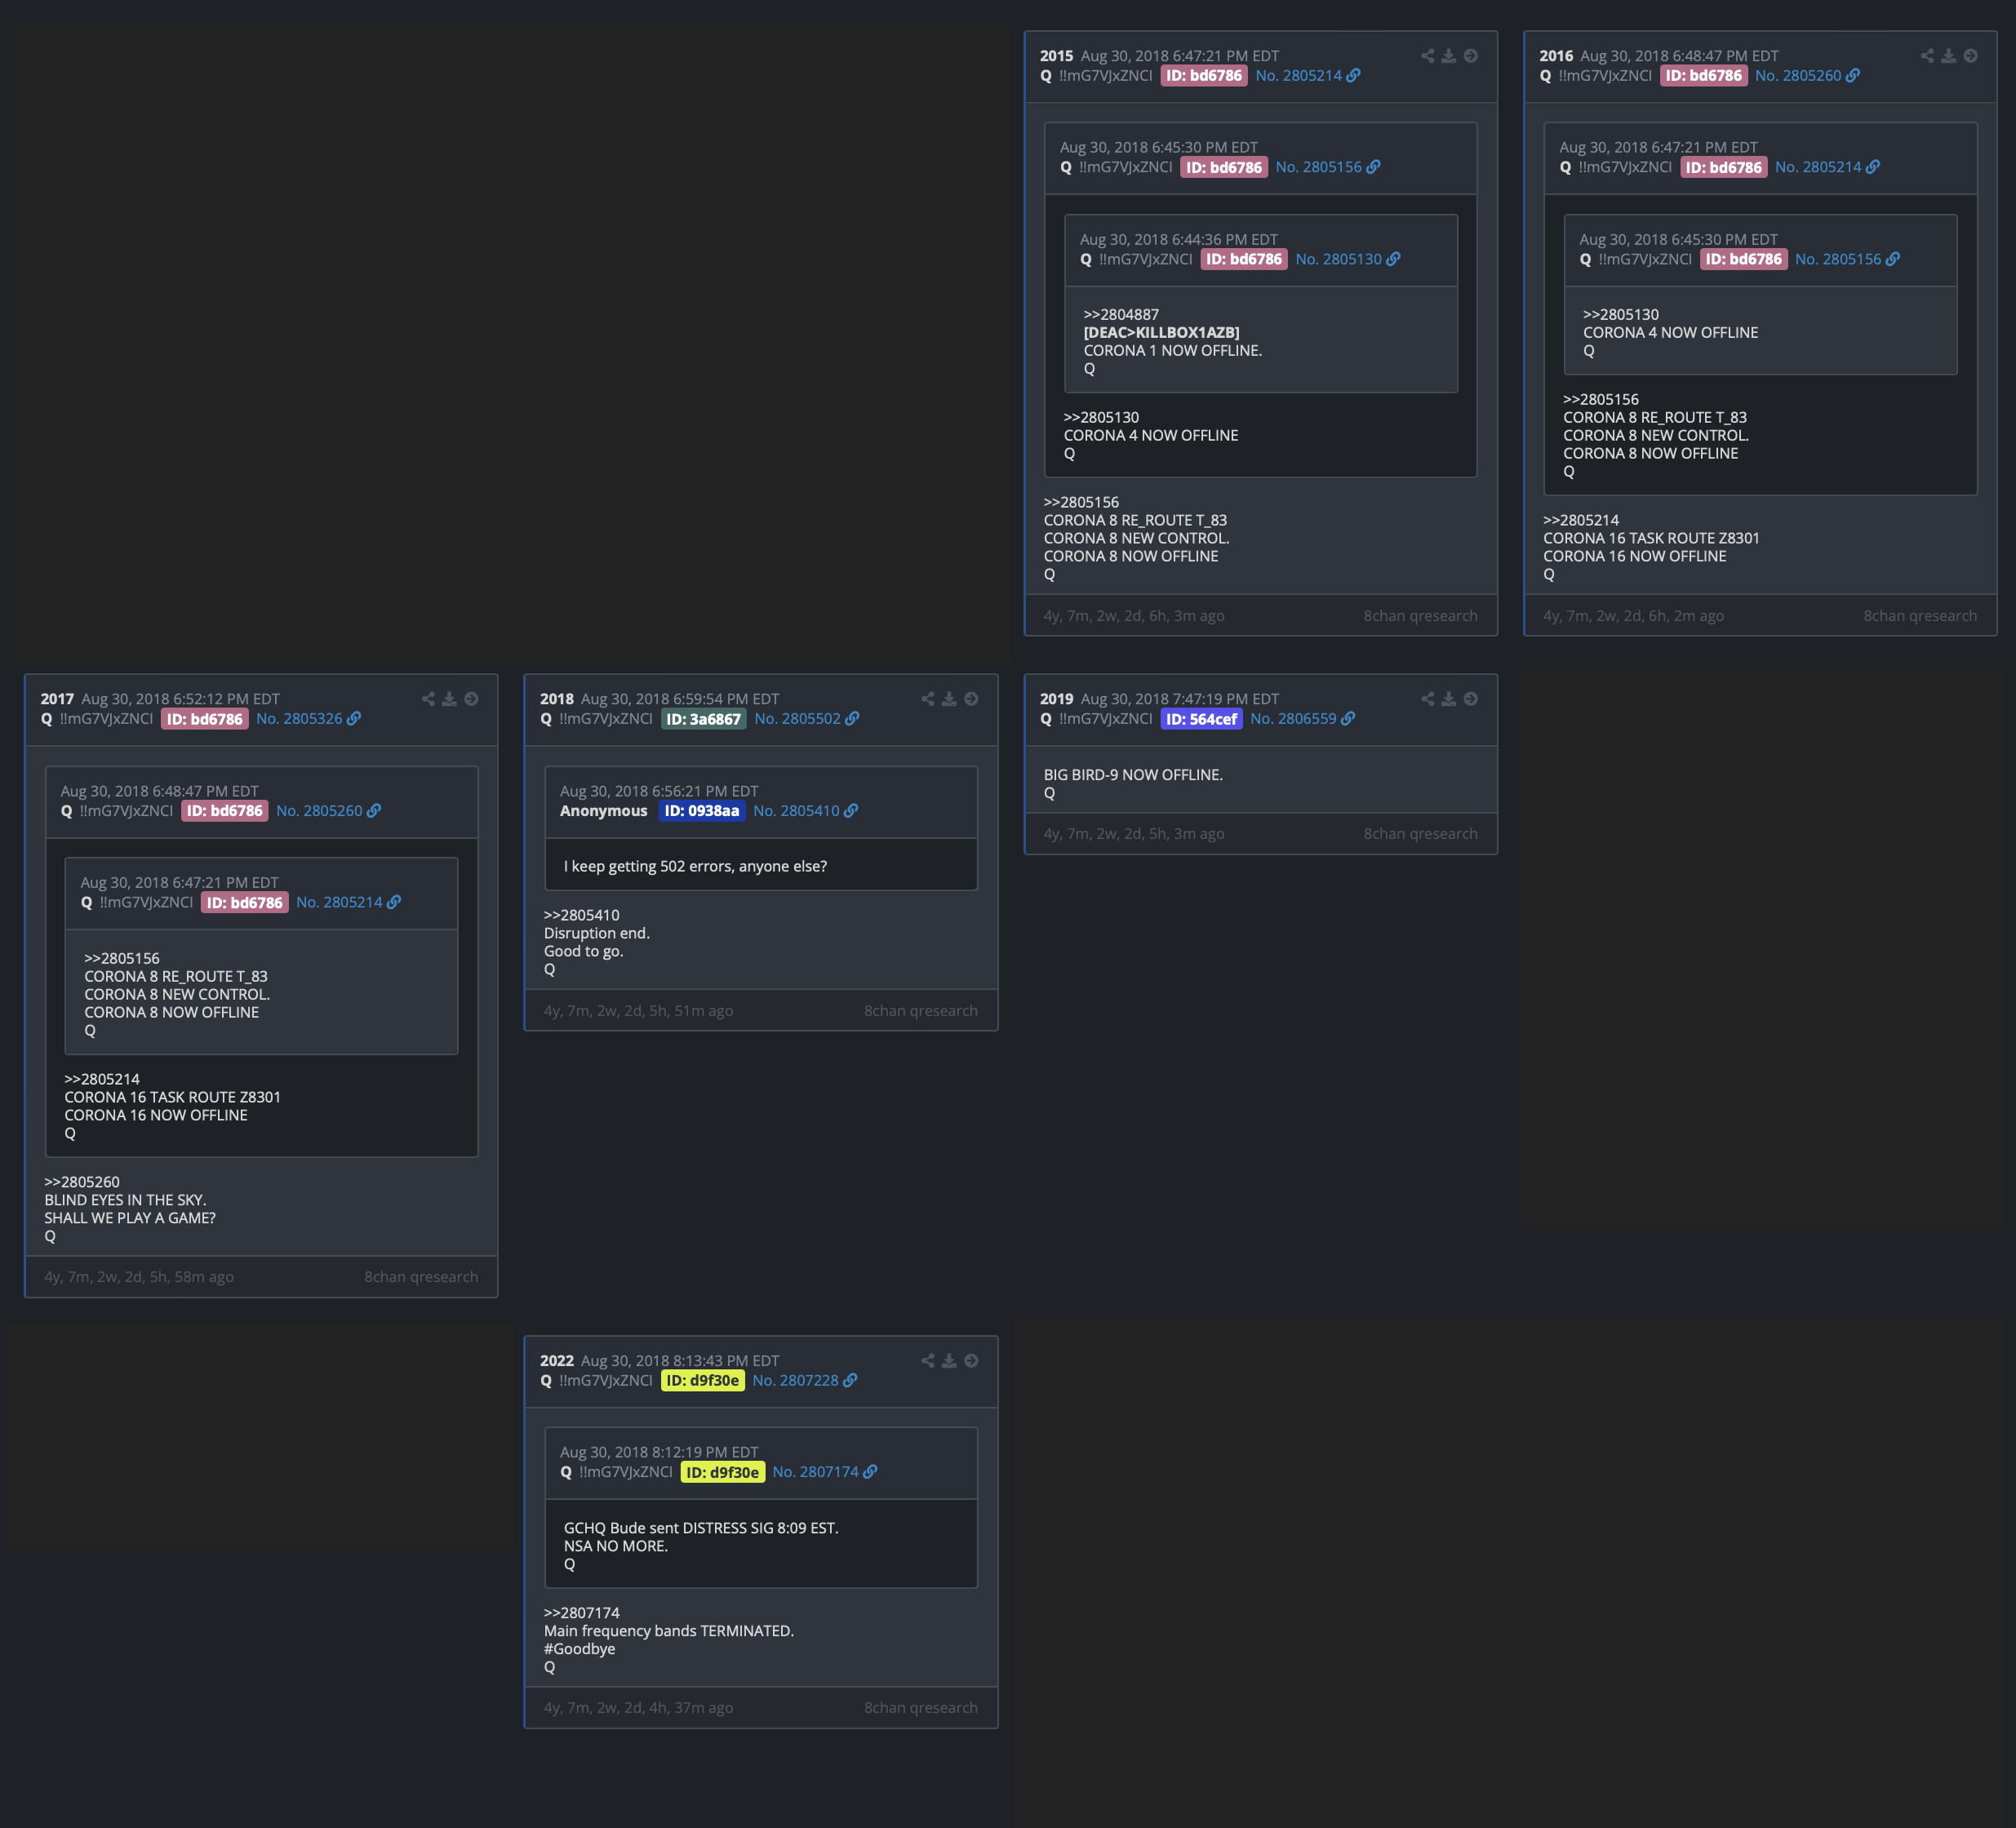
Task: Share post 2018 using its share icon
Action: (928, 699)
